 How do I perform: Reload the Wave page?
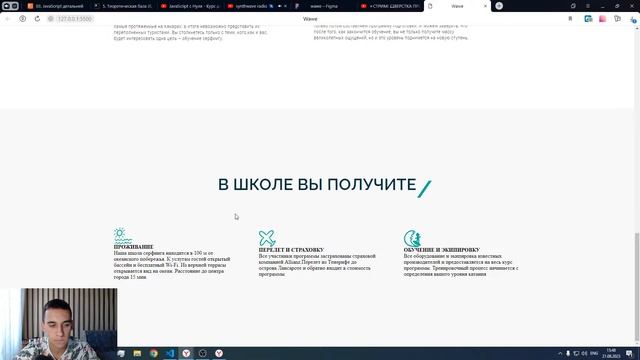pos(37,19)
